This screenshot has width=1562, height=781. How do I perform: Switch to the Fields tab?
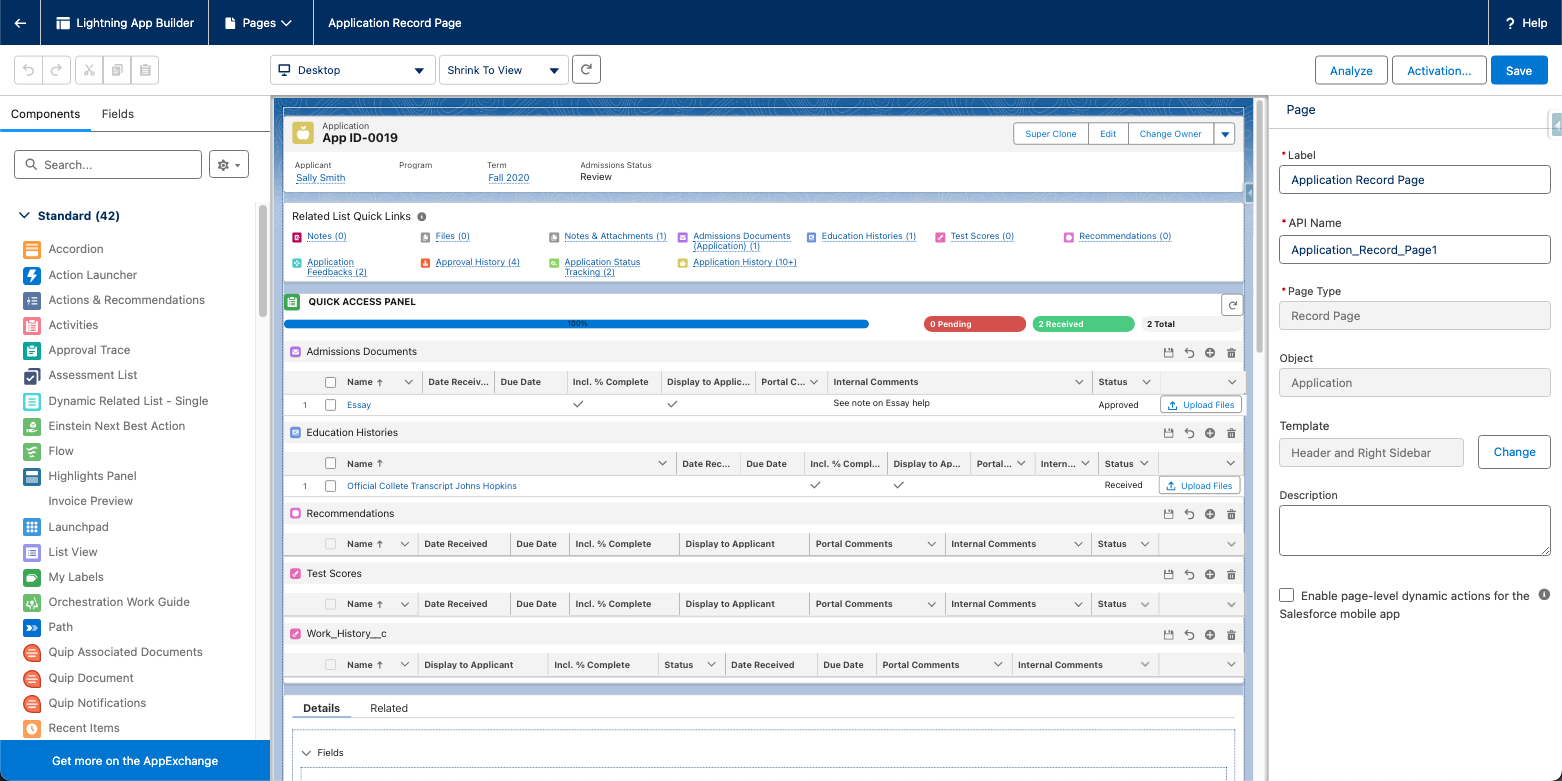[117, 114]
